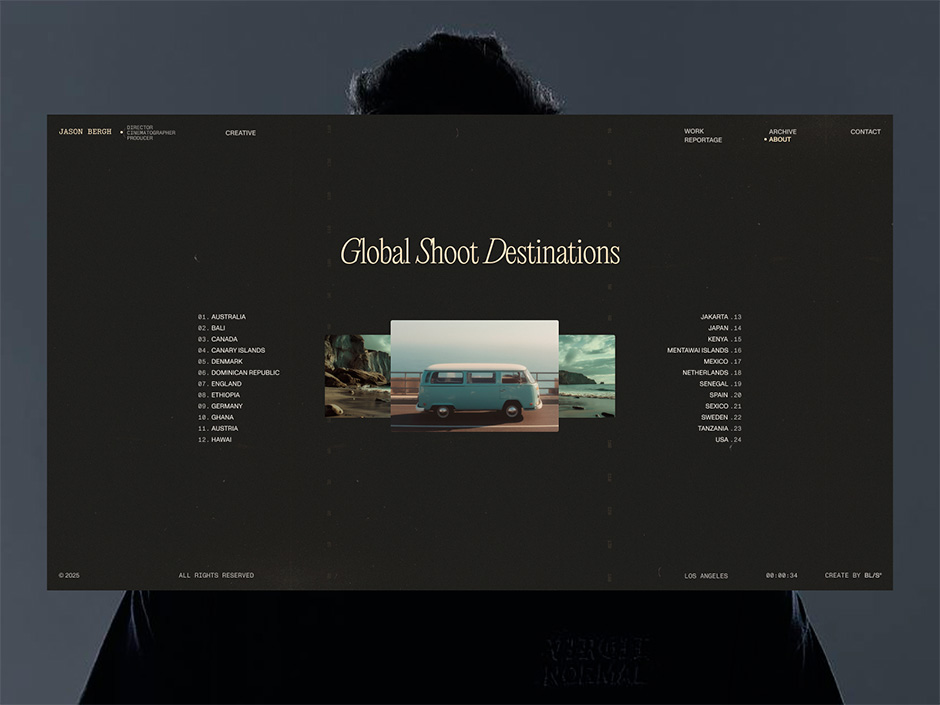Select the About nav item
This screenshot has height=705, width=940.
(x=779, y=140)
